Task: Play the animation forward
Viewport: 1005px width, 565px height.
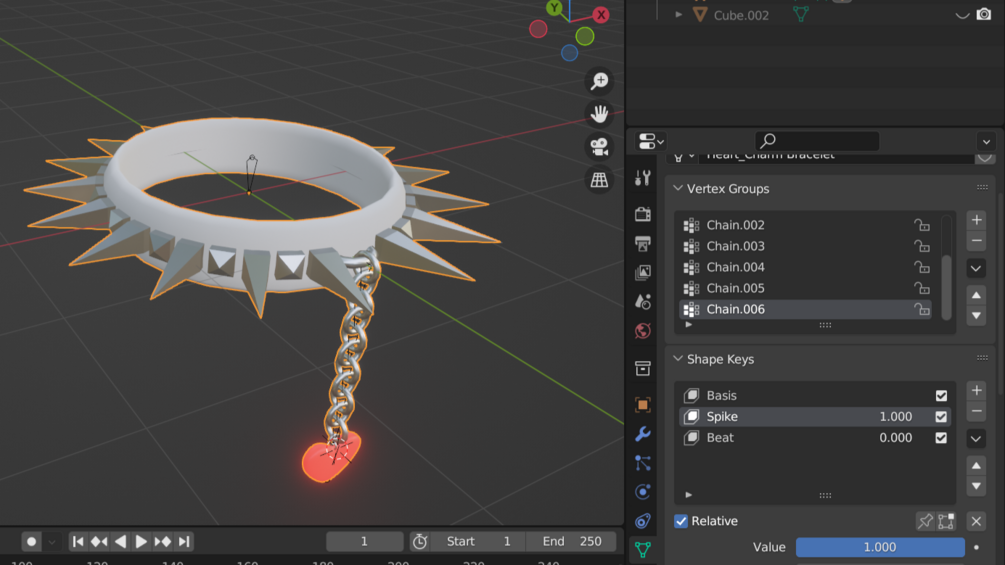Action: 141,542
